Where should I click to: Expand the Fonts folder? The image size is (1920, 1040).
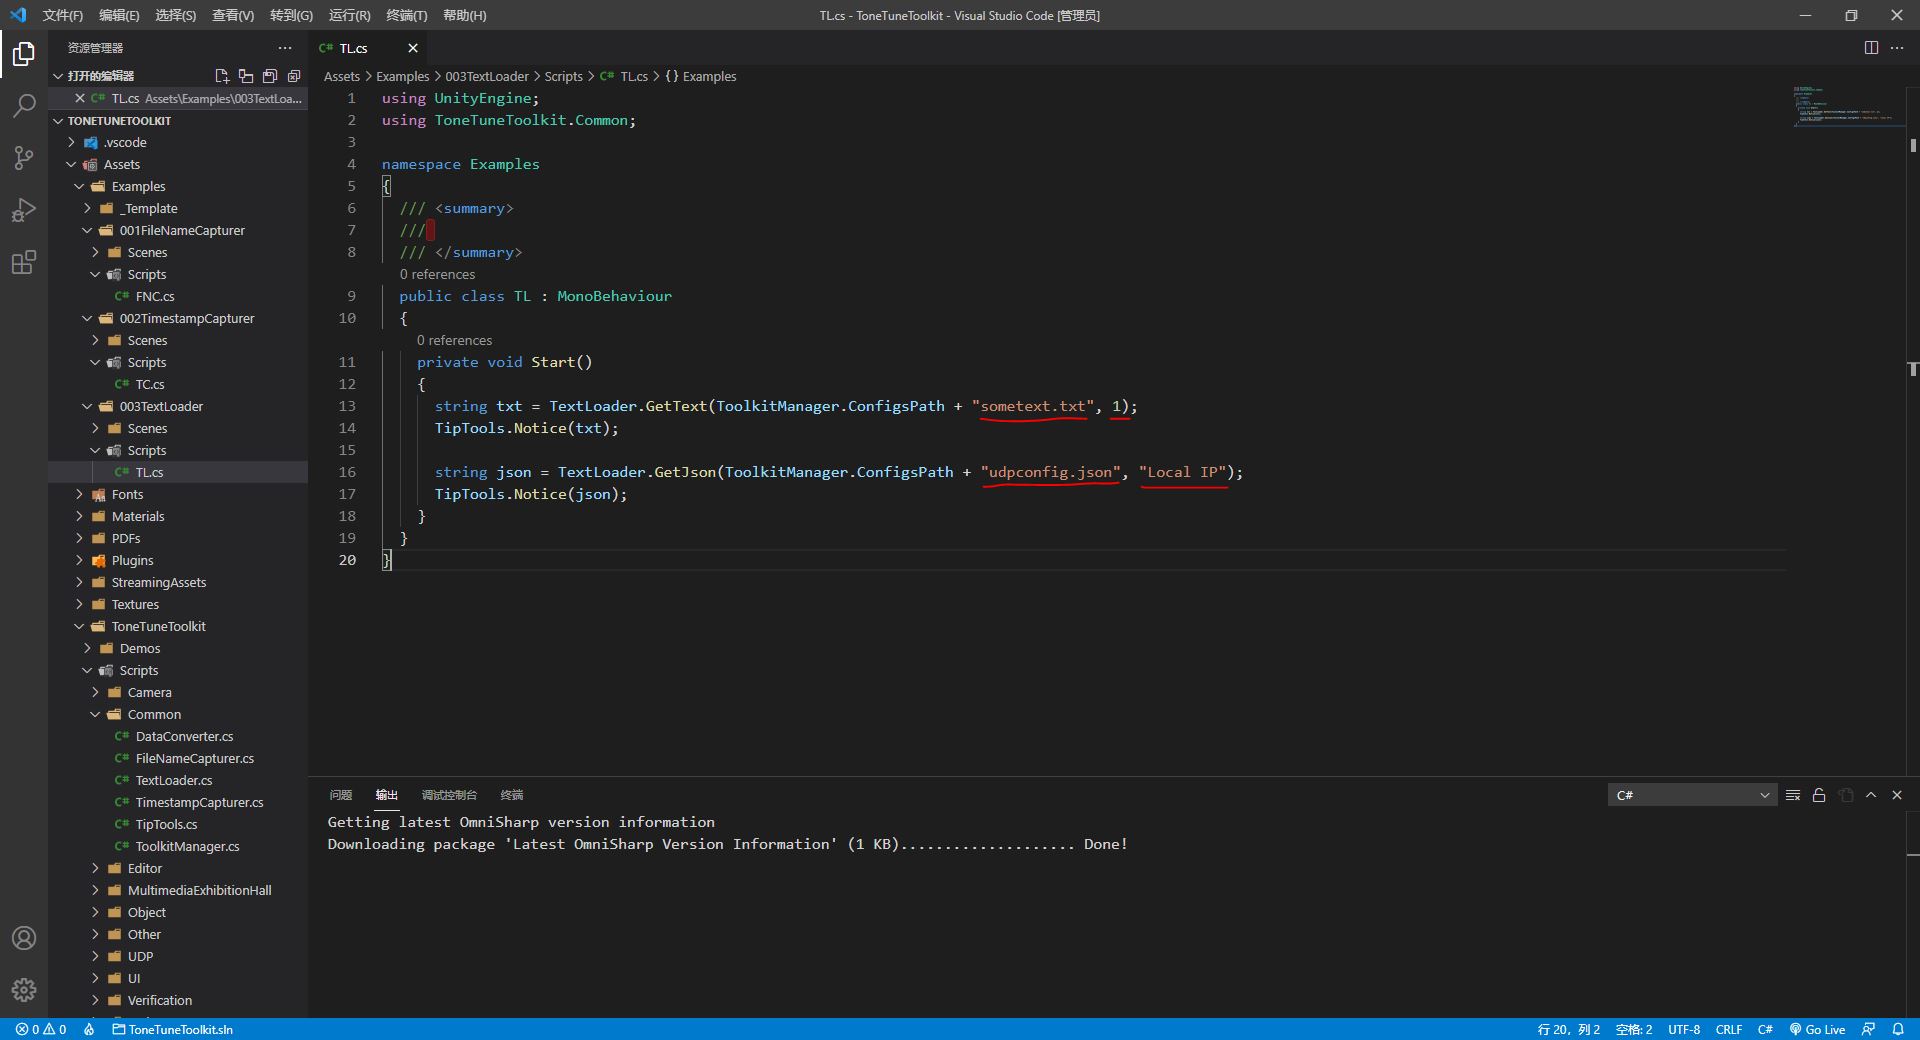pyautogui.click(x=127, y=494)
